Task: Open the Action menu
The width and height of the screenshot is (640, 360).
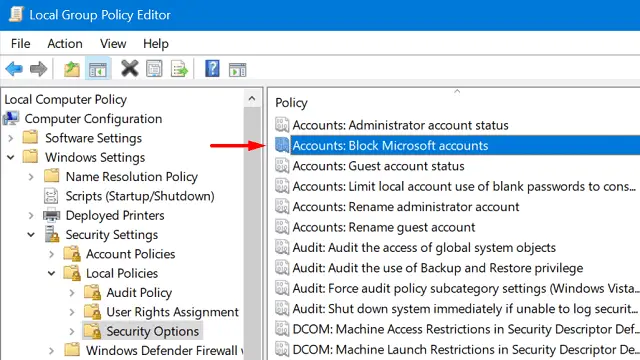Action: pyautogui.click(x=65, y=44)
